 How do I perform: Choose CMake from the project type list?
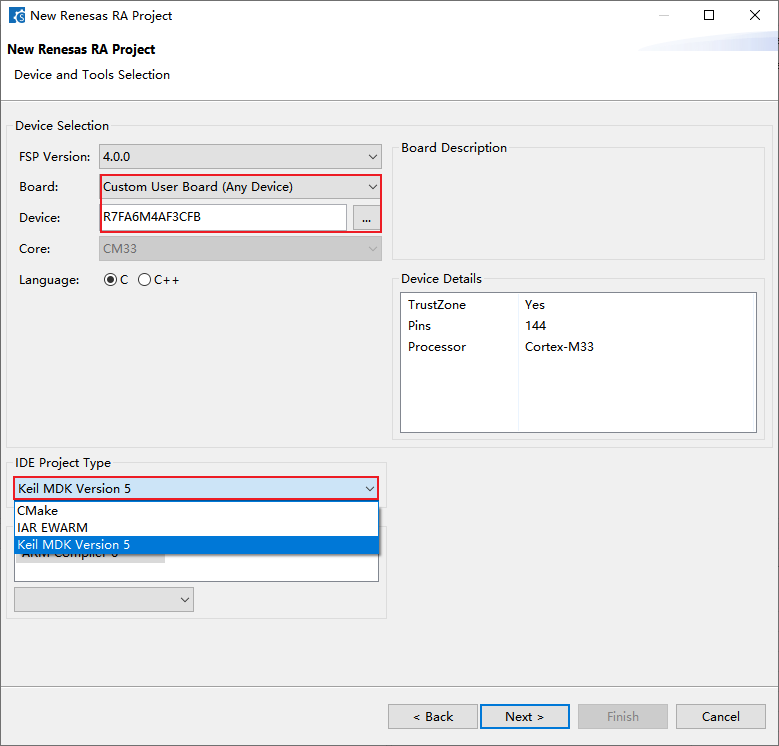click(196, 511)
